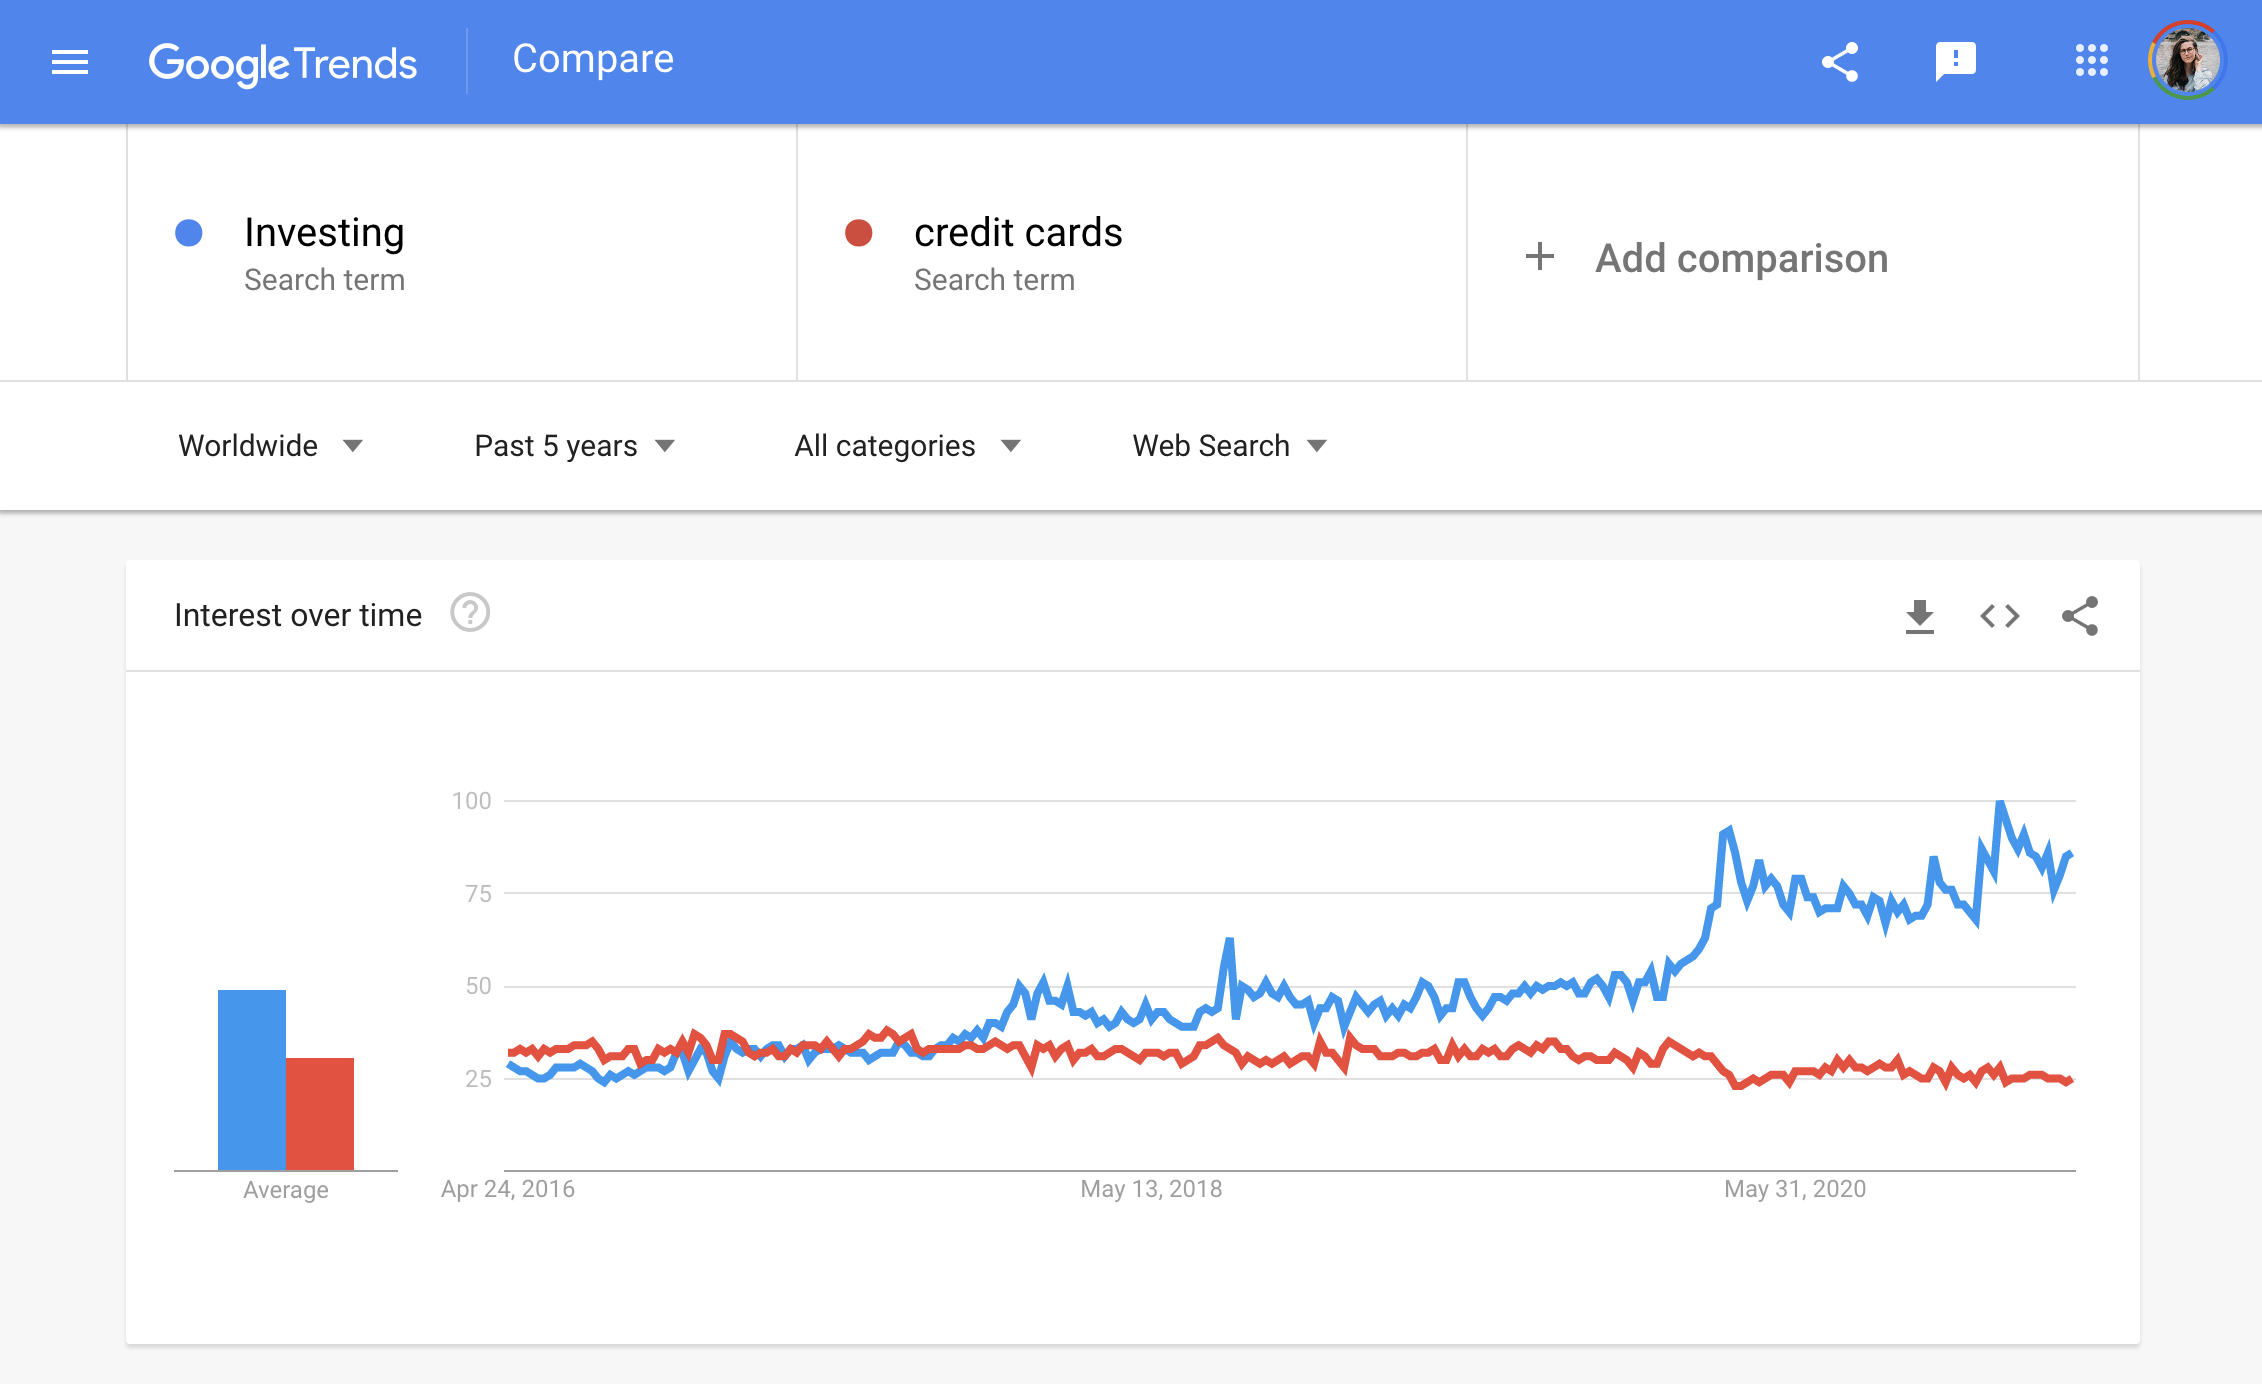2262x1384 pixels.
Task: Open the send feedback icon
Action: pos(1955,62)
